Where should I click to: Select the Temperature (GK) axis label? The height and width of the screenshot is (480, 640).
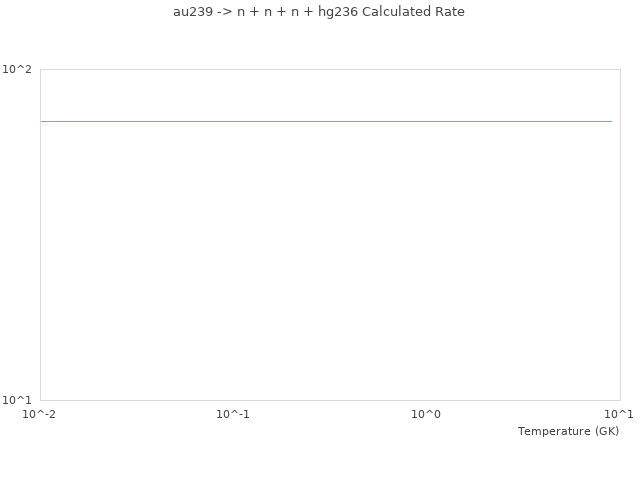point(568,431)
